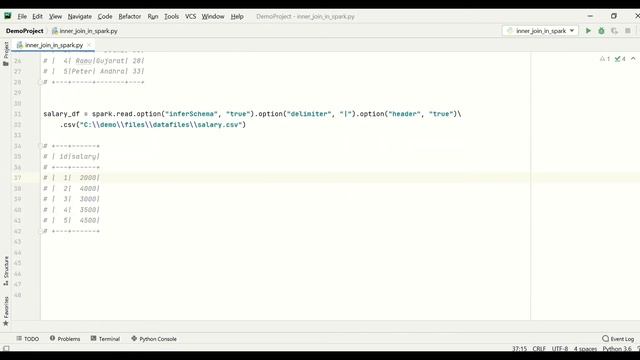Open the inner_join_in_spark run configuration dropdown

click(x=540, y=31)
